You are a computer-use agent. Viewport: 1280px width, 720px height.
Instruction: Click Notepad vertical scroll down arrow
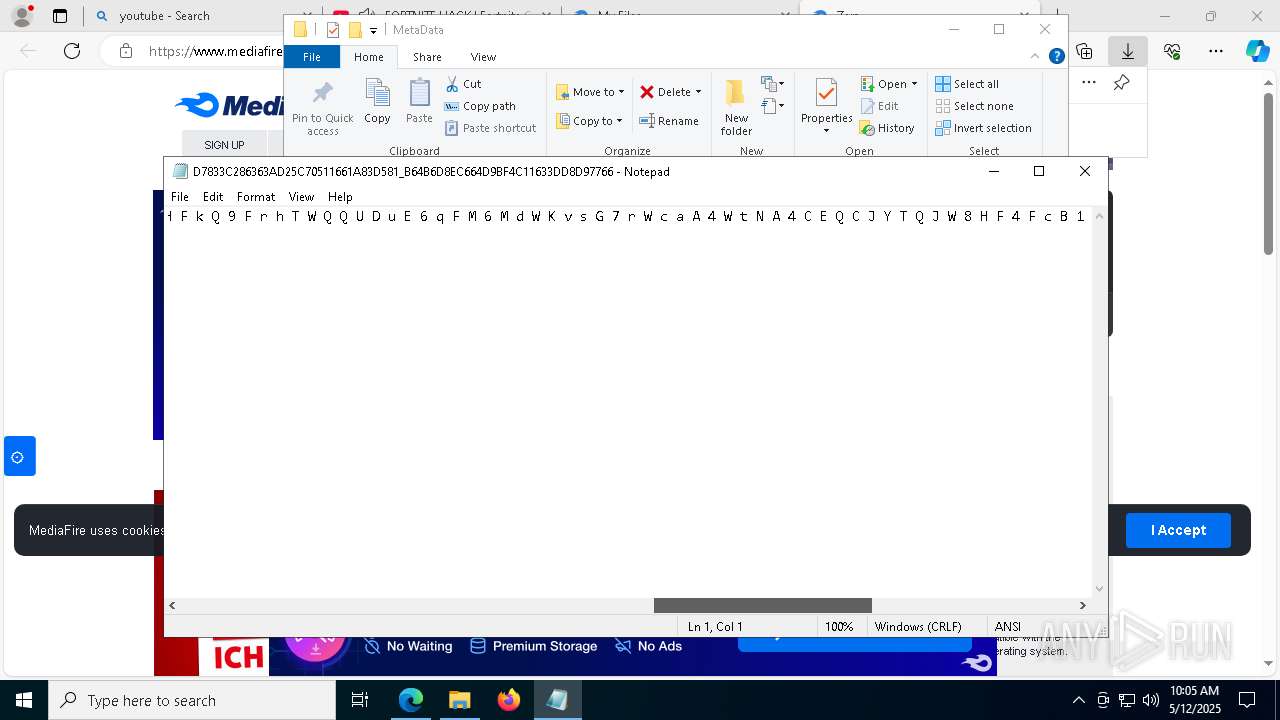(x=1100, y=589)
